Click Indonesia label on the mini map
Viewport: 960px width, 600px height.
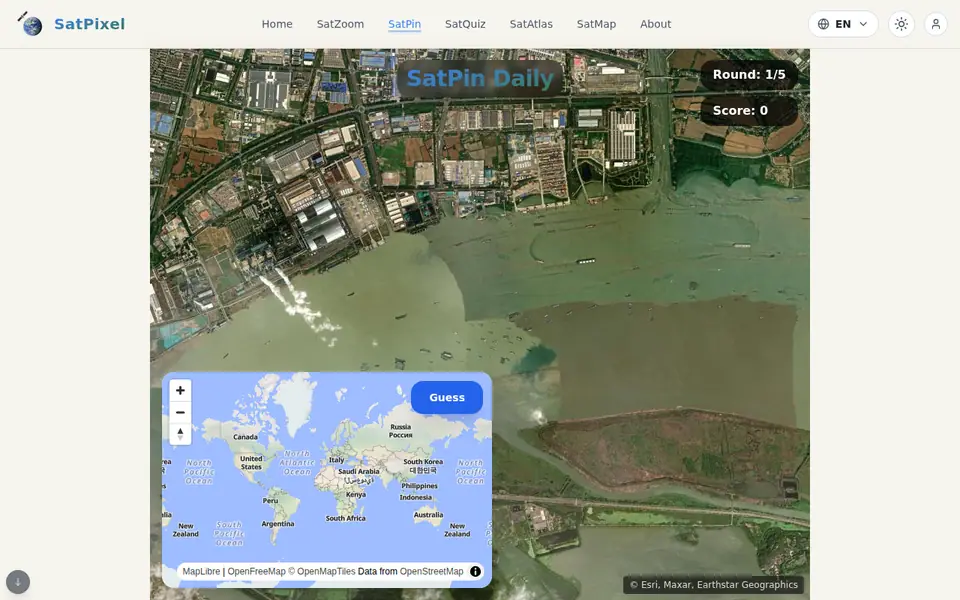416,497
